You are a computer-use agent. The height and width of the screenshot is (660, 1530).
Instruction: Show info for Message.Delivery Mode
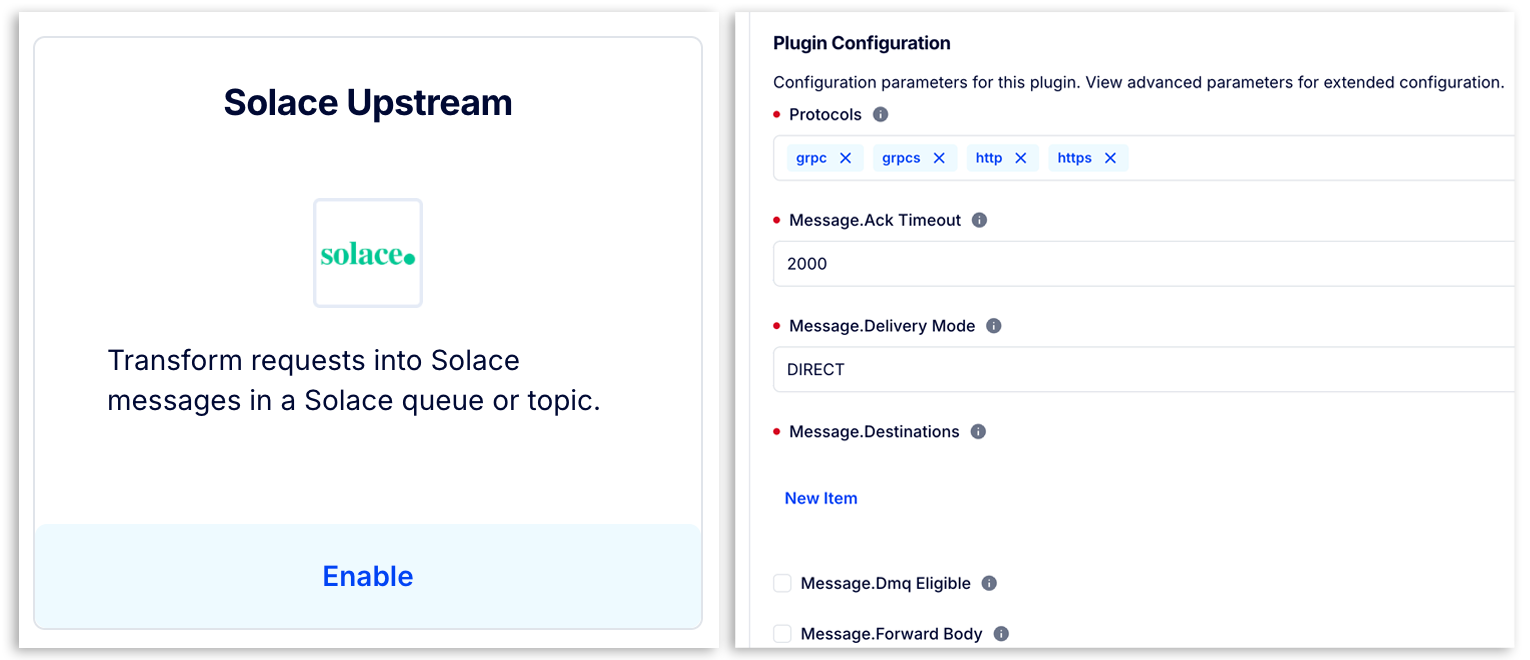pyautogui.click(x=994, y=326)
